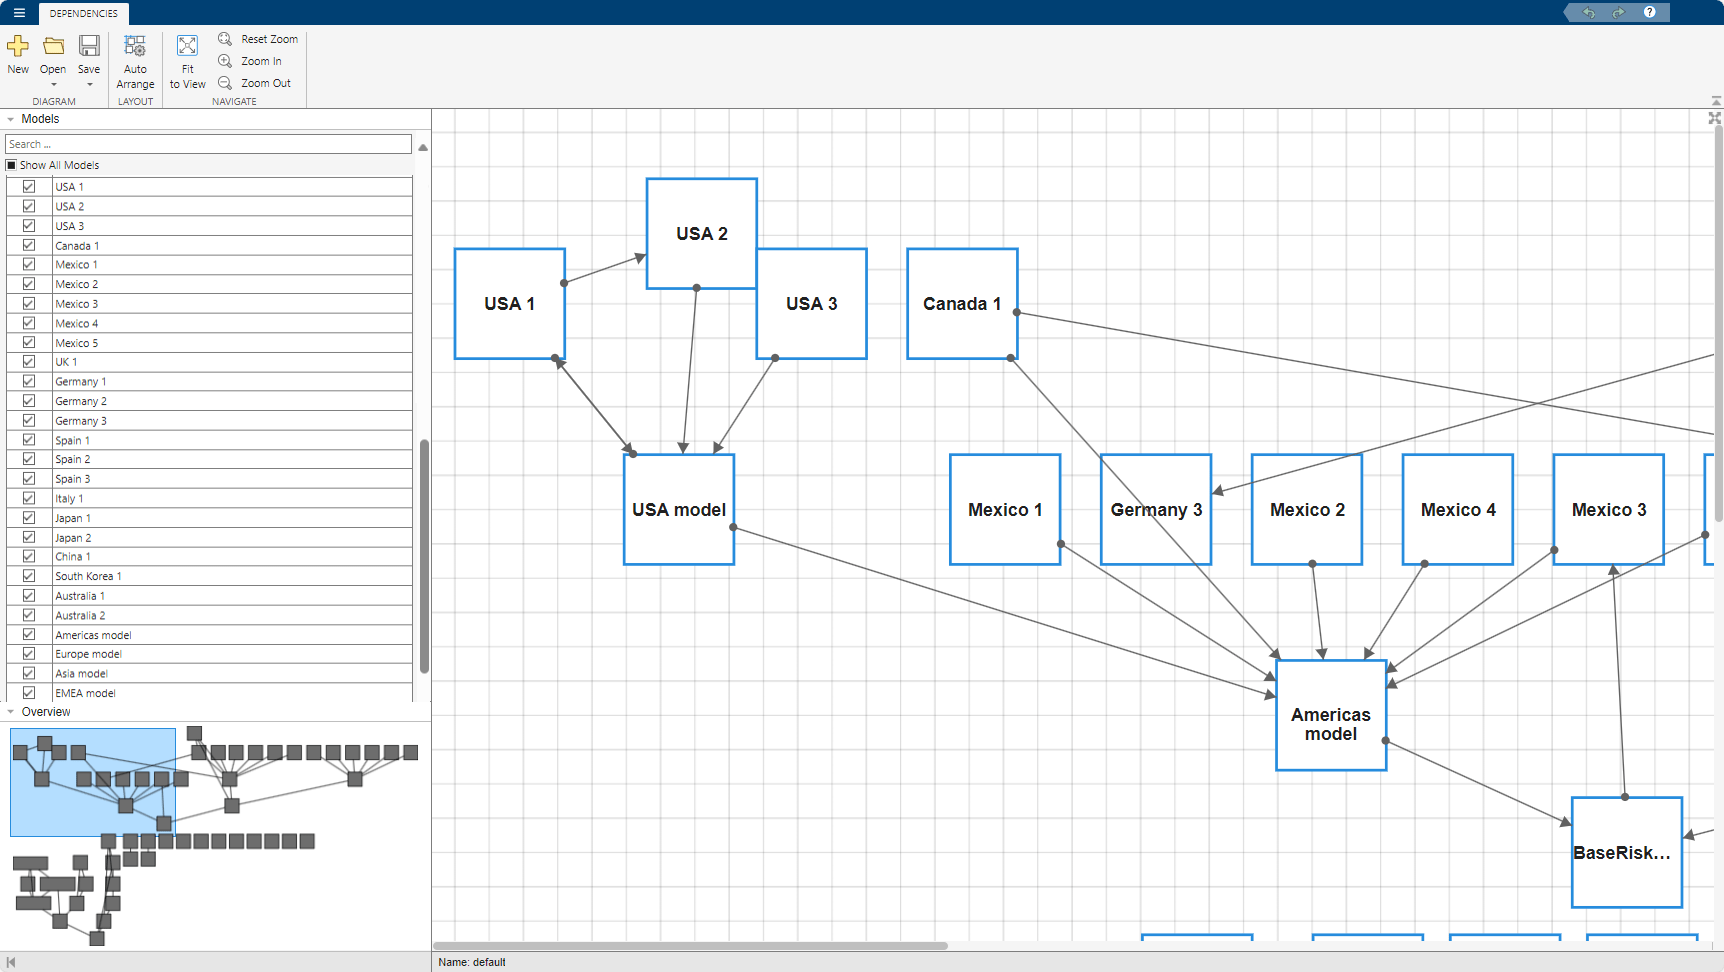Select the Dependencies tab
This screenshot has width=1724, height=972.
point(83,13)
